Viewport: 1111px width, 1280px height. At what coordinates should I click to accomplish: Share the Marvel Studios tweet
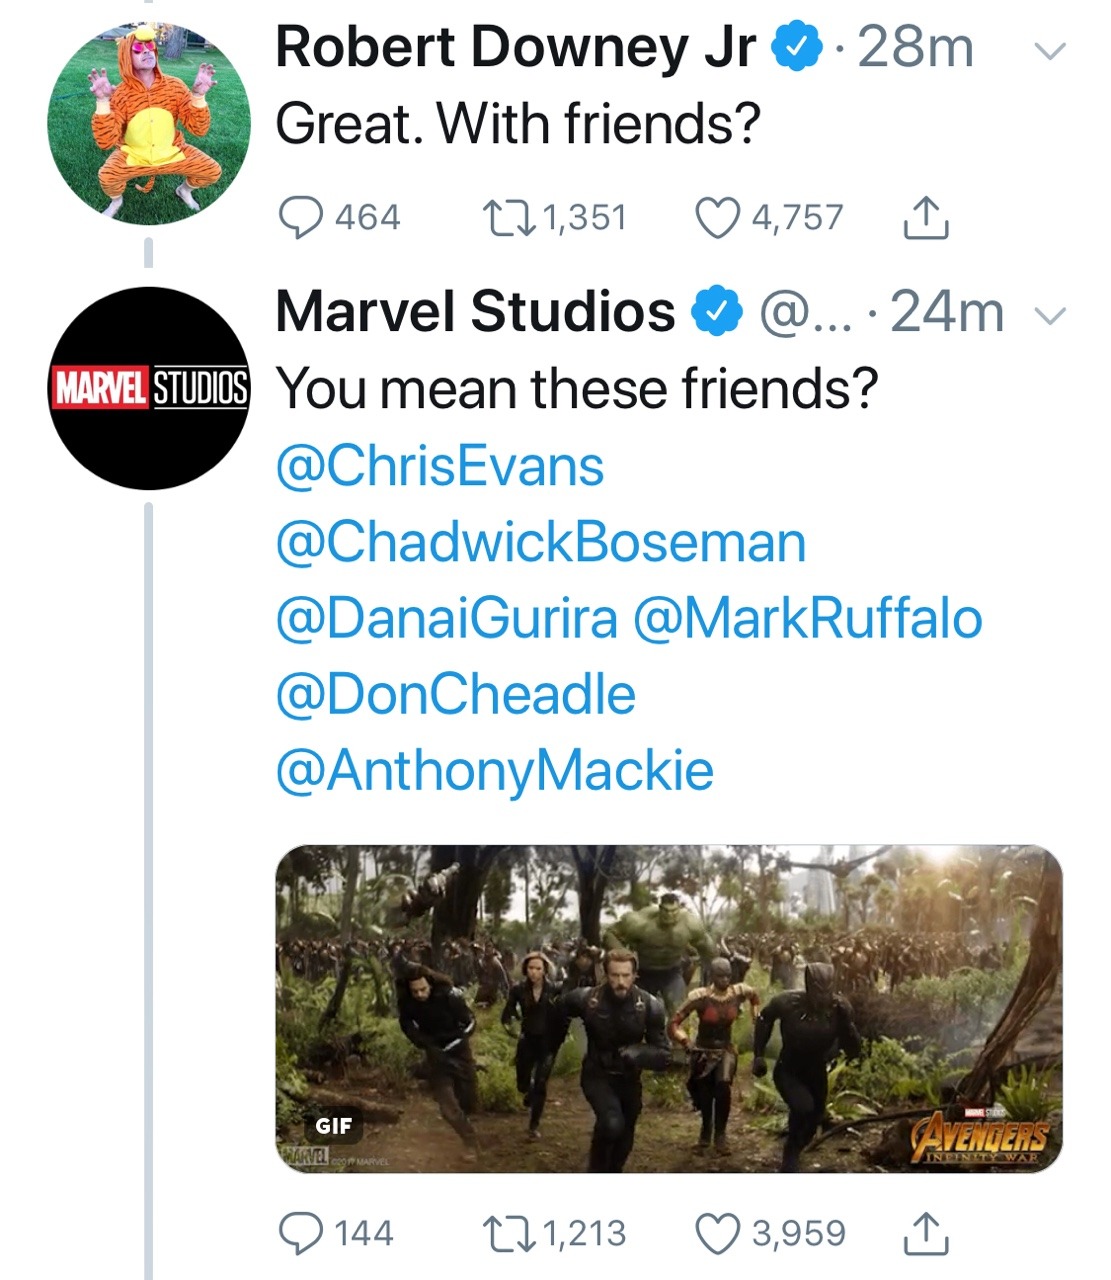(x=925, y=1233)
